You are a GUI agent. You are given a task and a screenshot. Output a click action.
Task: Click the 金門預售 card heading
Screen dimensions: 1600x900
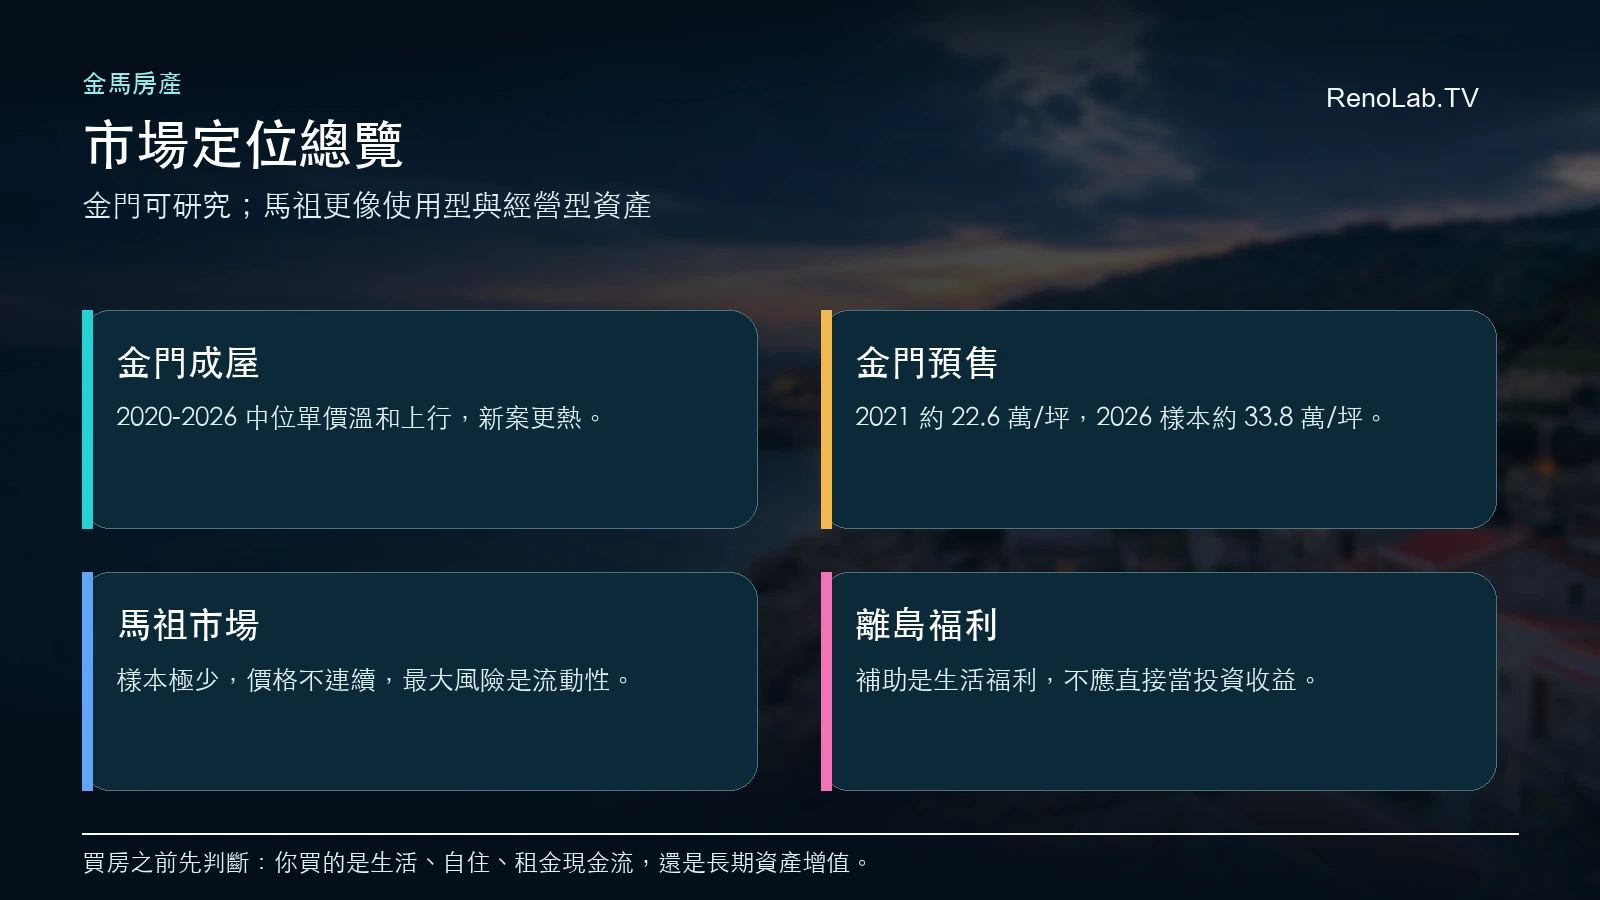(x=927, y=363)
